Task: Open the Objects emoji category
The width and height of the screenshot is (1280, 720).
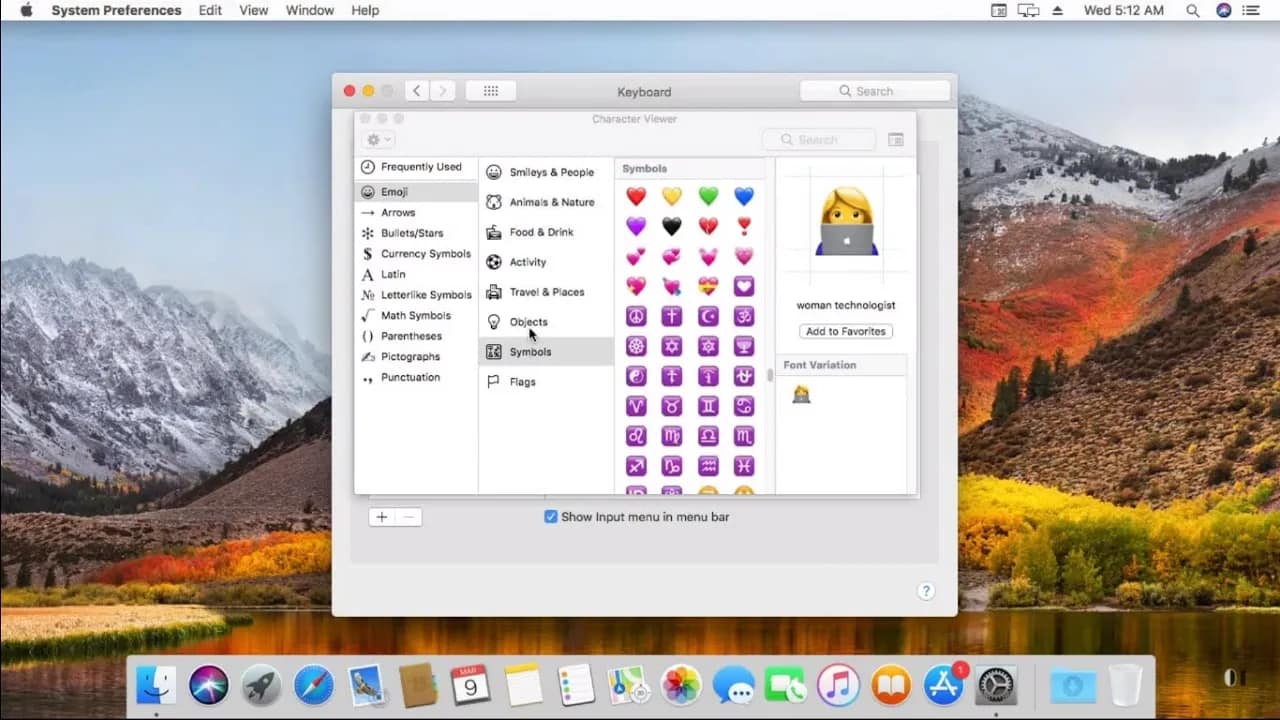Action: 527,321
